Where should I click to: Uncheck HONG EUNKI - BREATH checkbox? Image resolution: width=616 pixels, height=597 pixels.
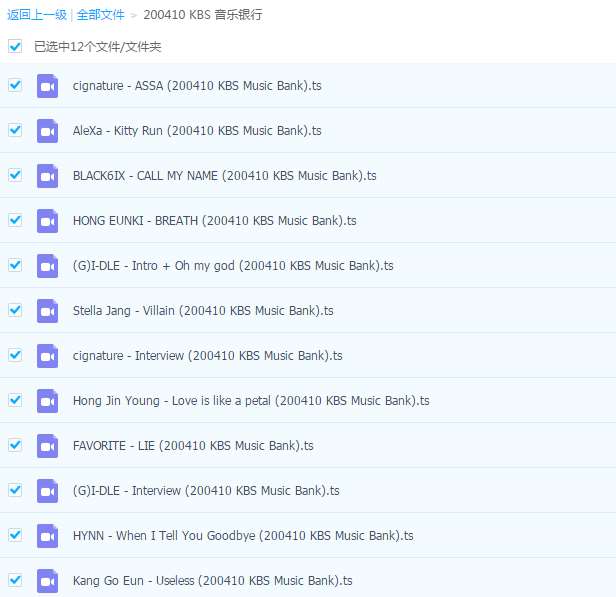click(15, 220)
